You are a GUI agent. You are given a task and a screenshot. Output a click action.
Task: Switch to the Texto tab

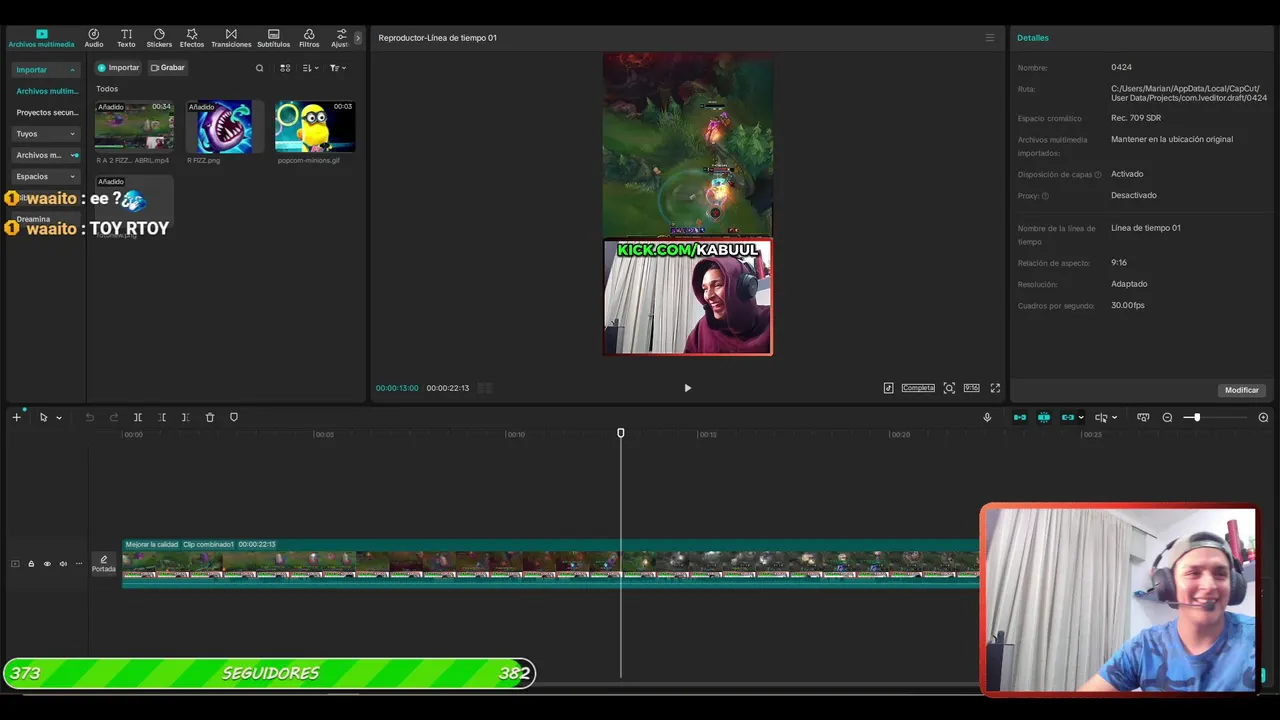point(126,38)
